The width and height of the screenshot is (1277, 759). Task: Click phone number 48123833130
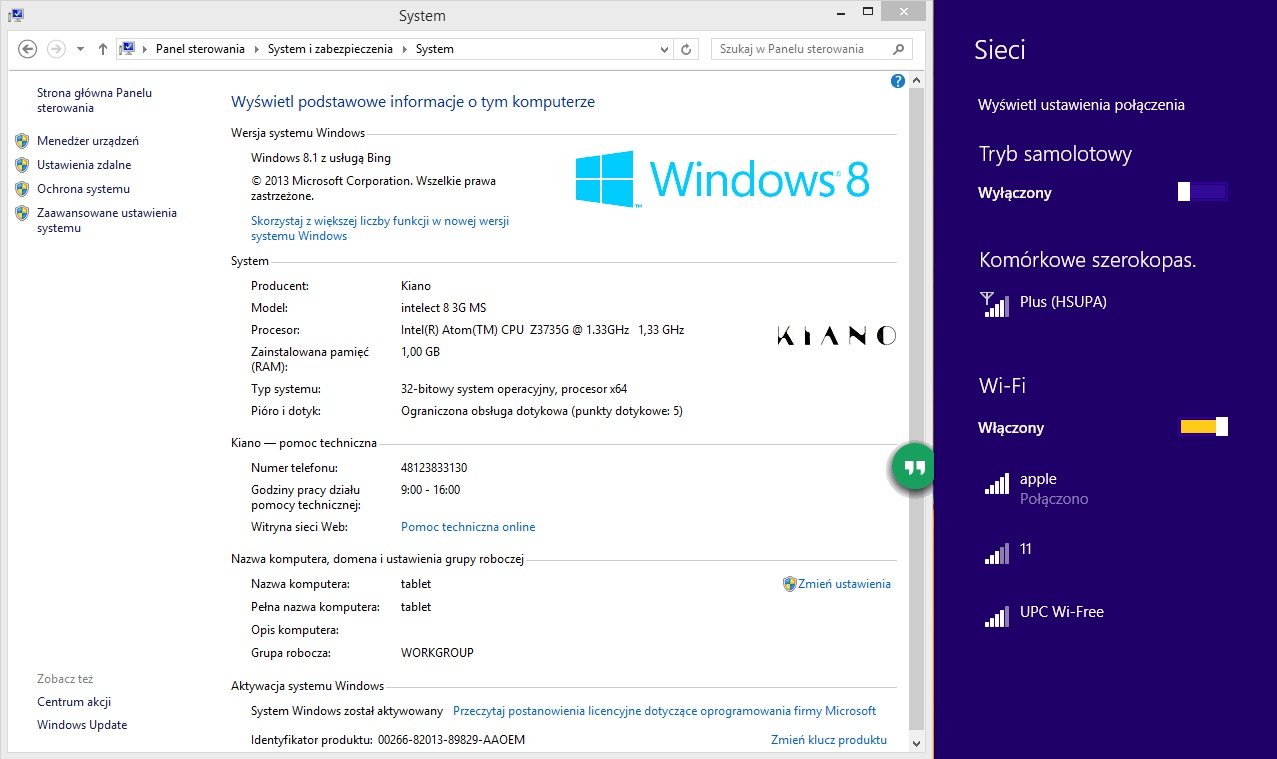pyautogui.click(x=434, y=468)
